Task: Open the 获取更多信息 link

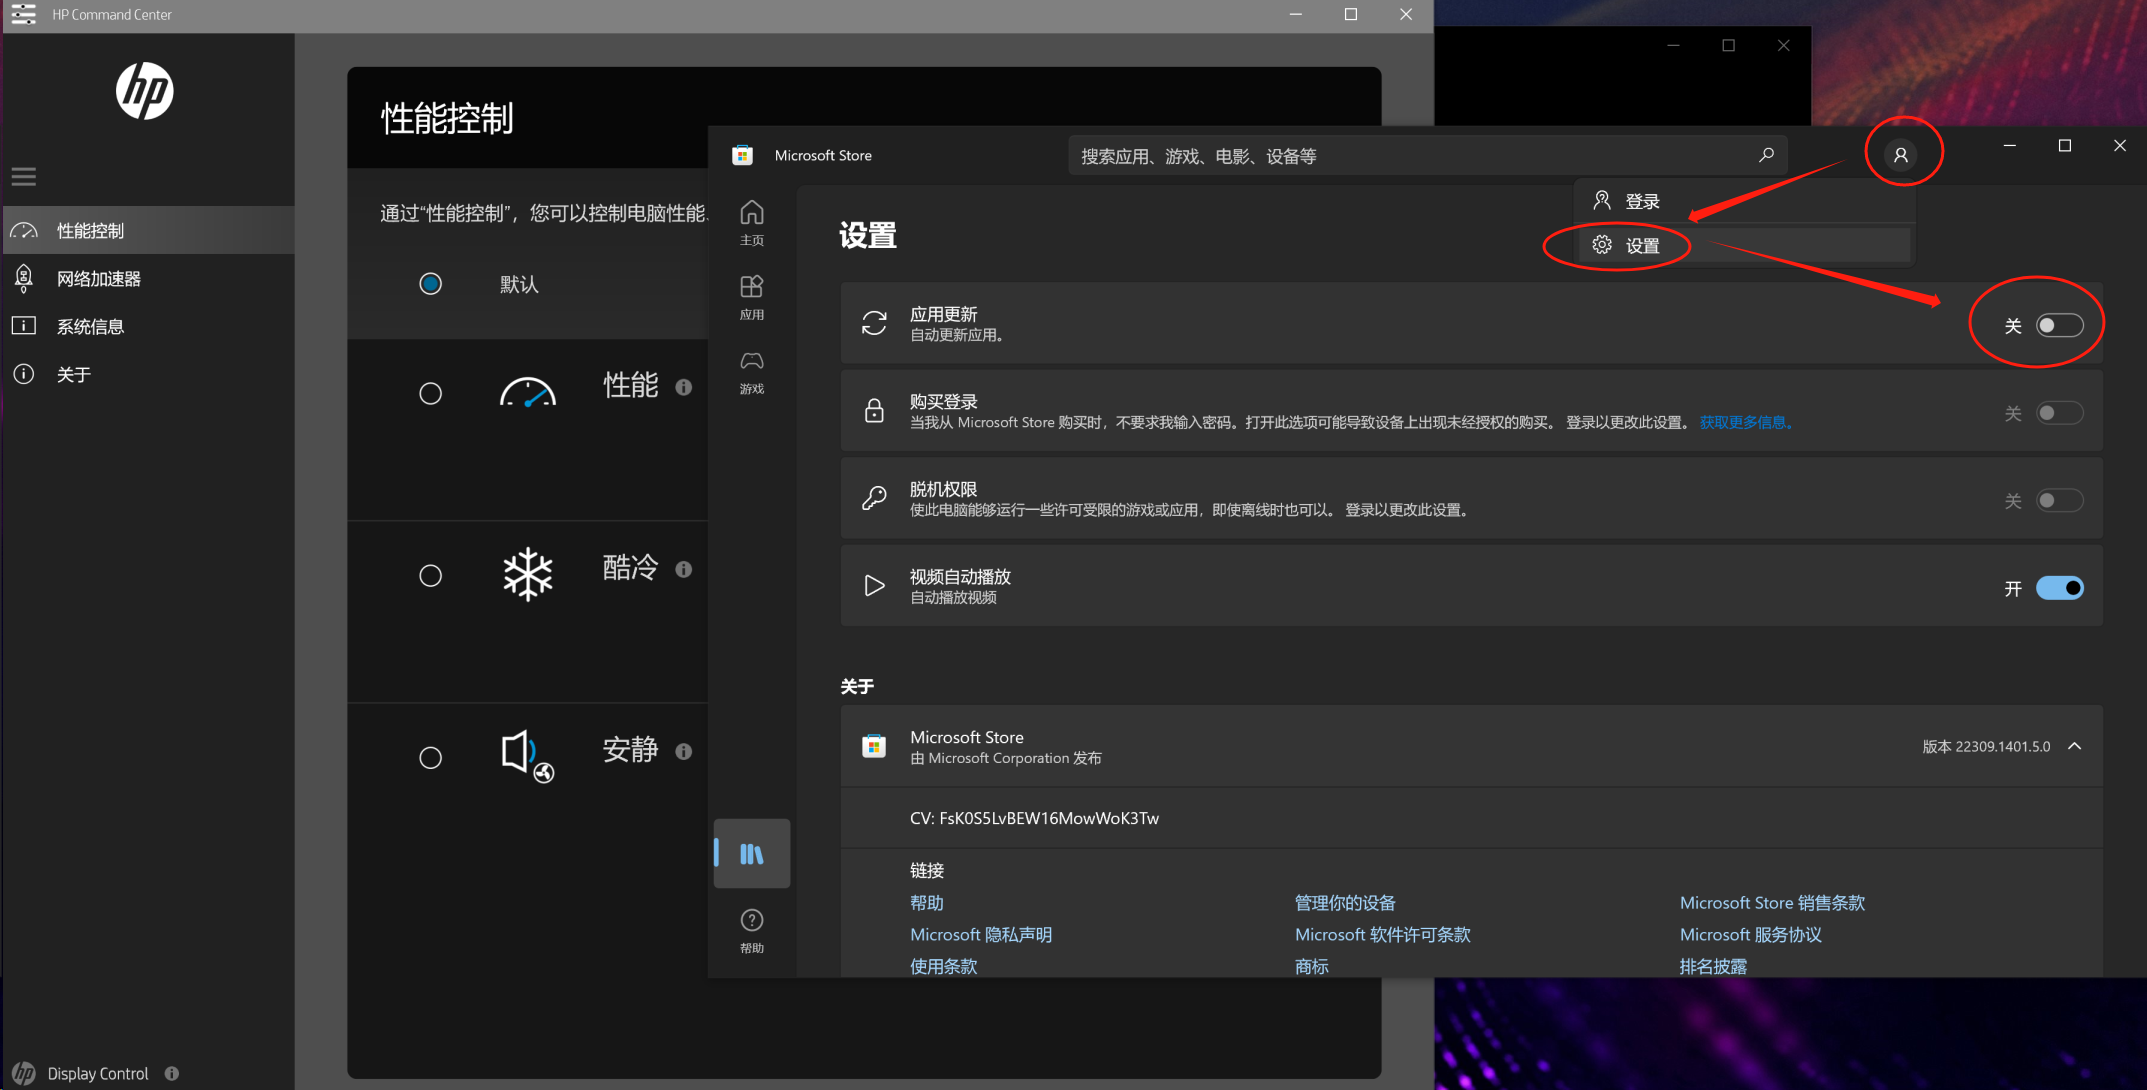Action: pos(1746,421)
